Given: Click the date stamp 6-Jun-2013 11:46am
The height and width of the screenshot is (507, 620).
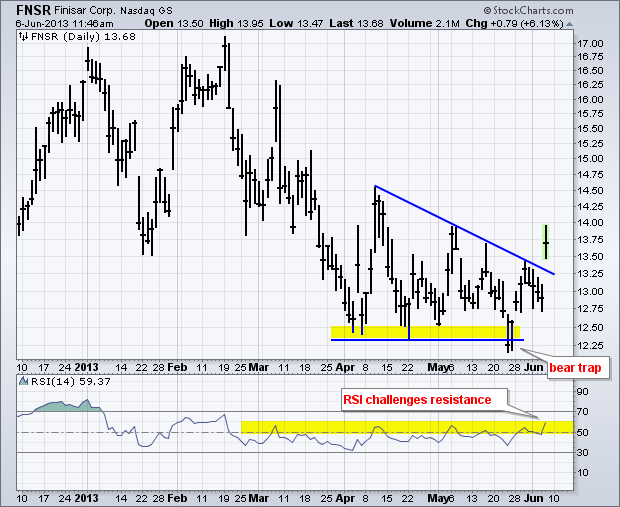Looking at the screenshot, I should coord(64,24).
